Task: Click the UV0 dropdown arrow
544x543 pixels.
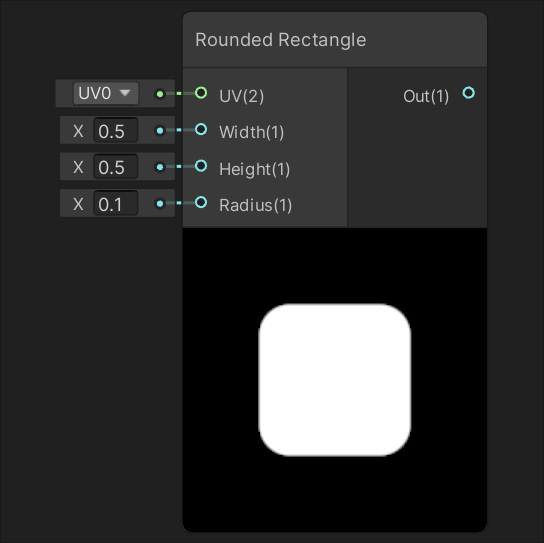Action: (x=125, y=93)
